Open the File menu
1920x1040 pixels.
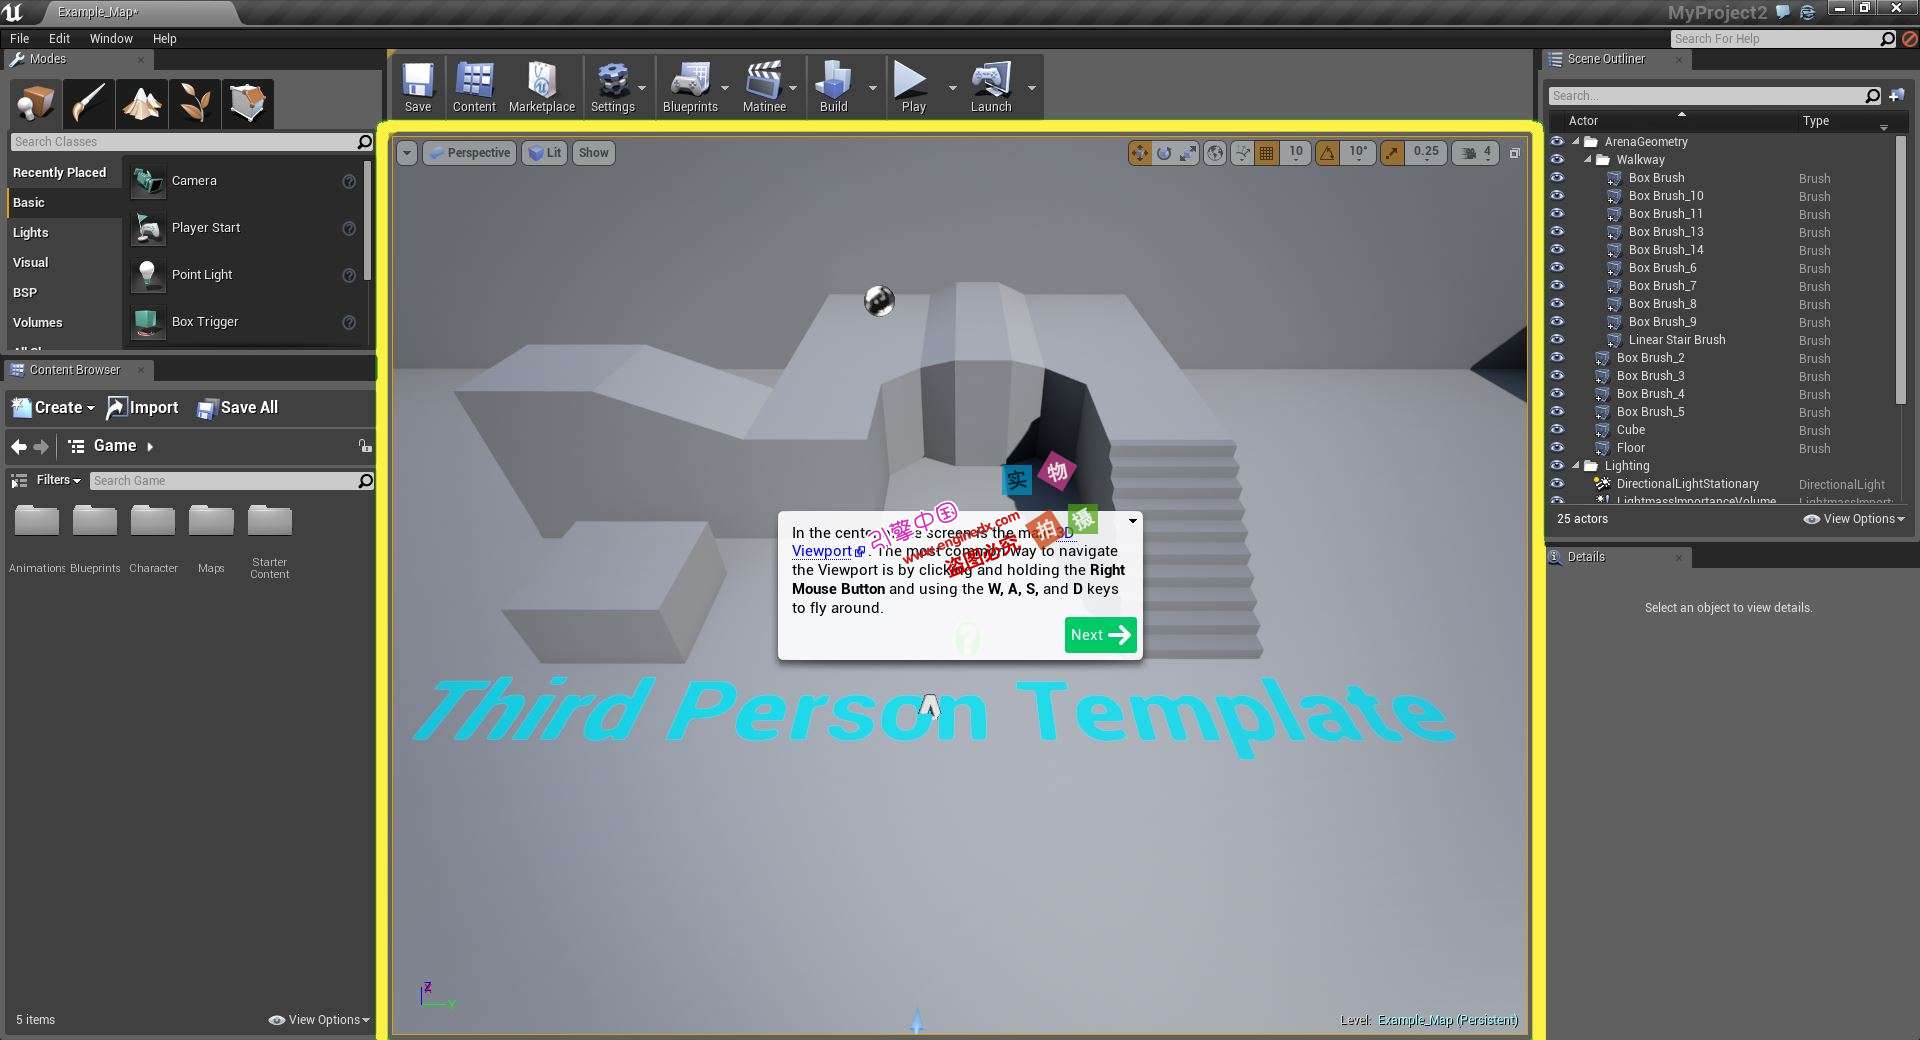click(19, 39)
